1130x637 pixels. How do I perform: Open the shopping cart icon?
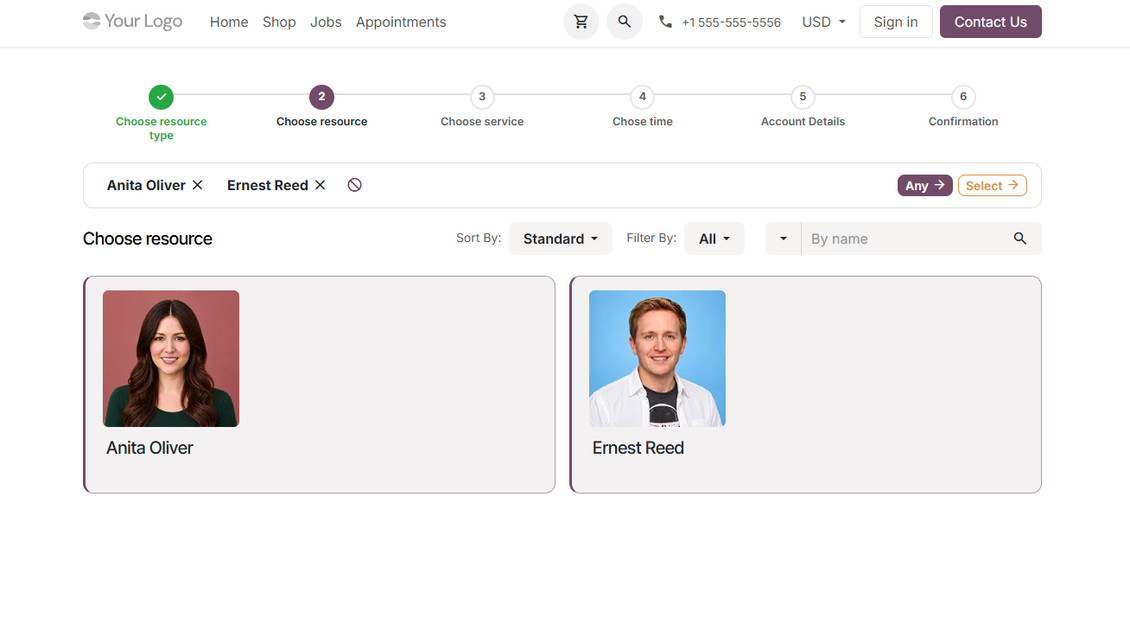coord(581,22)
